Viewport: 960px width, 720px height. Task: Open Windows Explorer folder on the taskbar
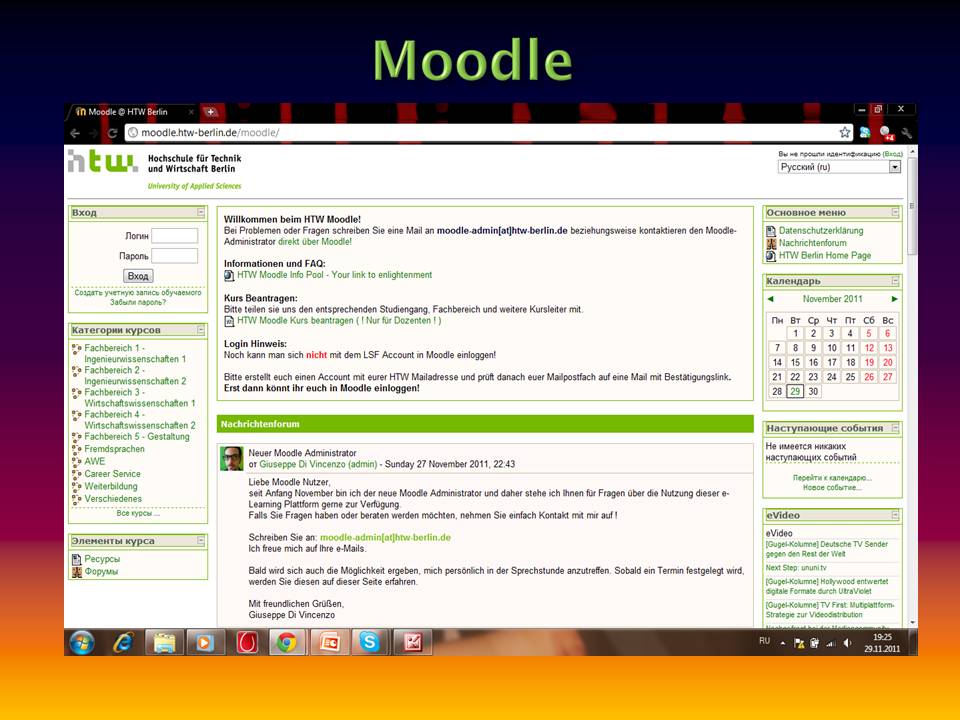(164, 642)
